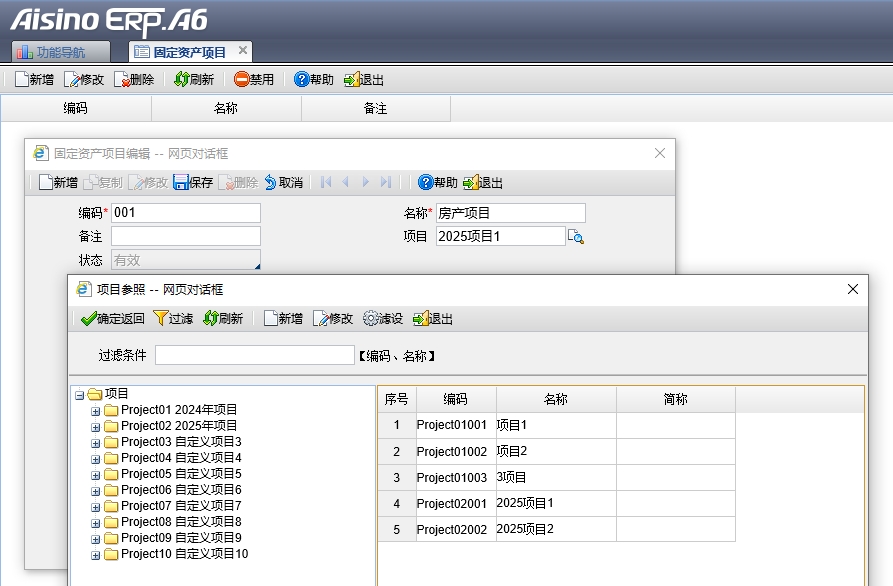Click the 滤设 gear icon
The image size is (893, 586).
(x=371, y=318)
